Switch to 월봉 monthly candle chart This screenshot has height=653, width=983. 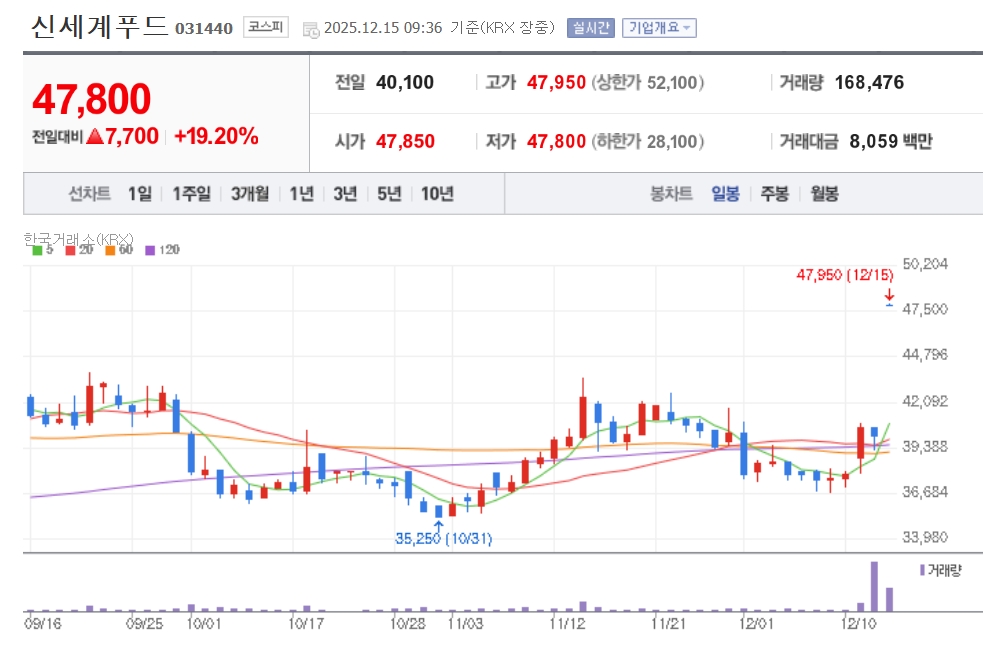point(824,194)
